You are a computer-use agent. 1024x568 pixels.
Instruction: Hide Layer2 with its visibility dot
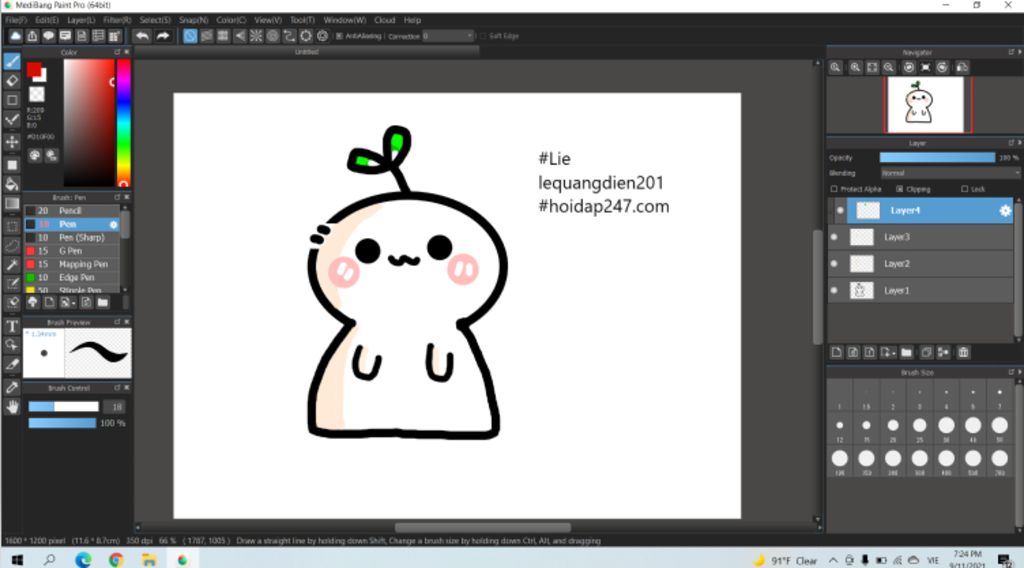834,264
